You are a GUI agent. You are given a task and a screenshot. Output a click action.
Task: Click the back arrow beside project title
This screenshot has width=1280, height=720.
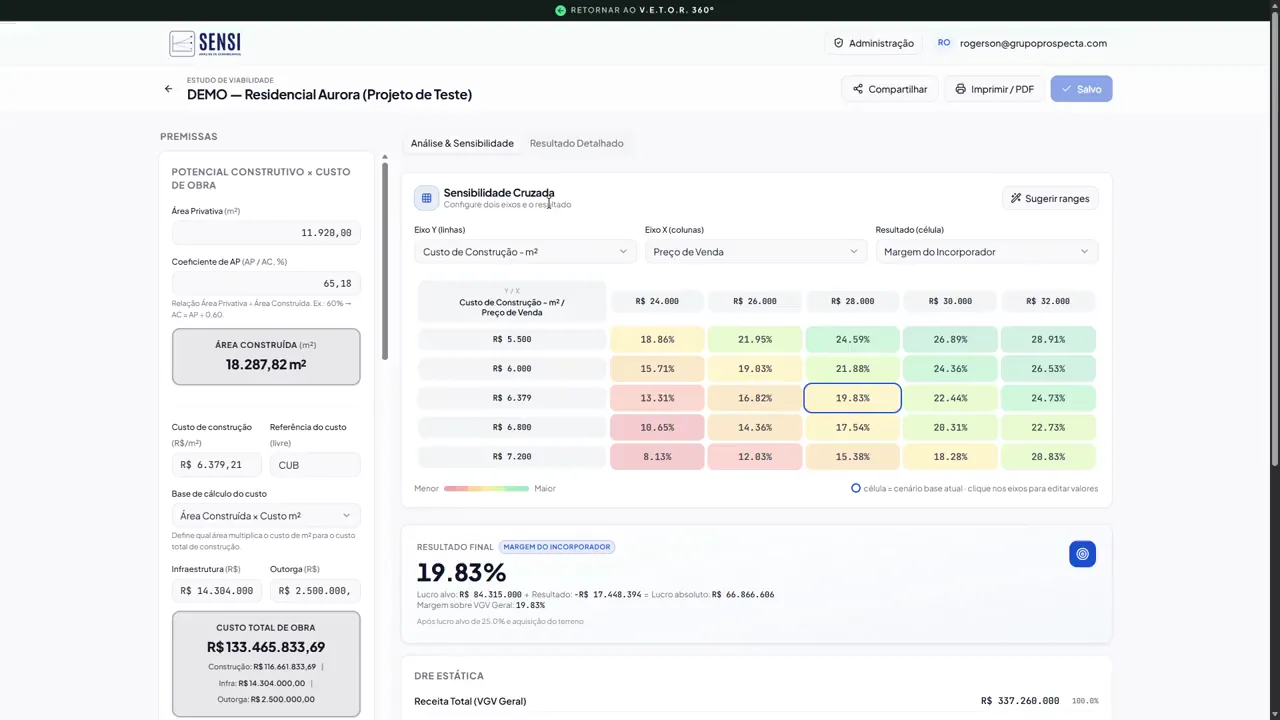click(168, 89)
